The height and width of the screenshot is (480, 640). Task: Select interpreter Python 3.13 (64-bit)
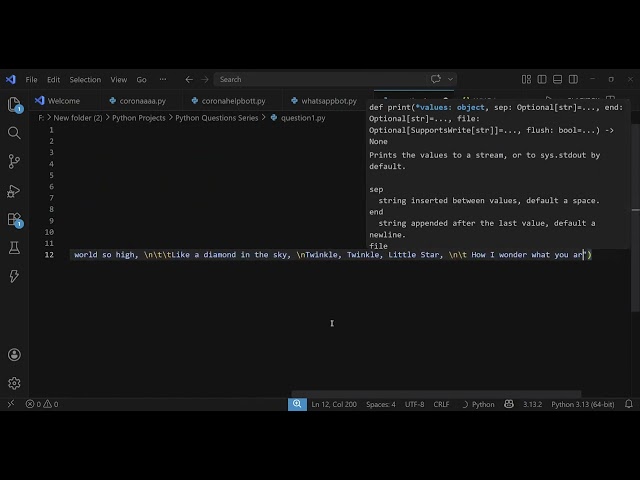click(x=582, y=404)
